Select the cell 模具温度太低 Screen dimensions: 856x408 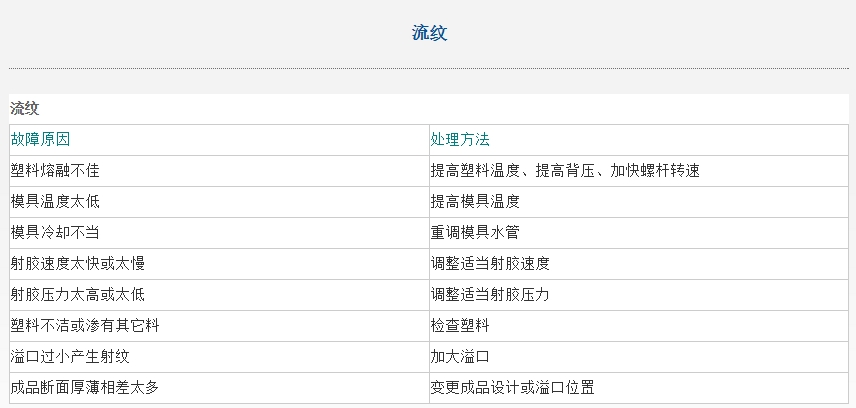tap(219, 202)
